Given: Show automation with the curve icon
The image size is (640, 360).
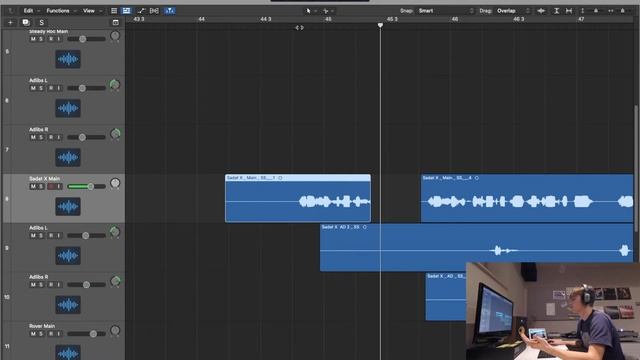Looking at the screenshot, I should coord(141,11).
